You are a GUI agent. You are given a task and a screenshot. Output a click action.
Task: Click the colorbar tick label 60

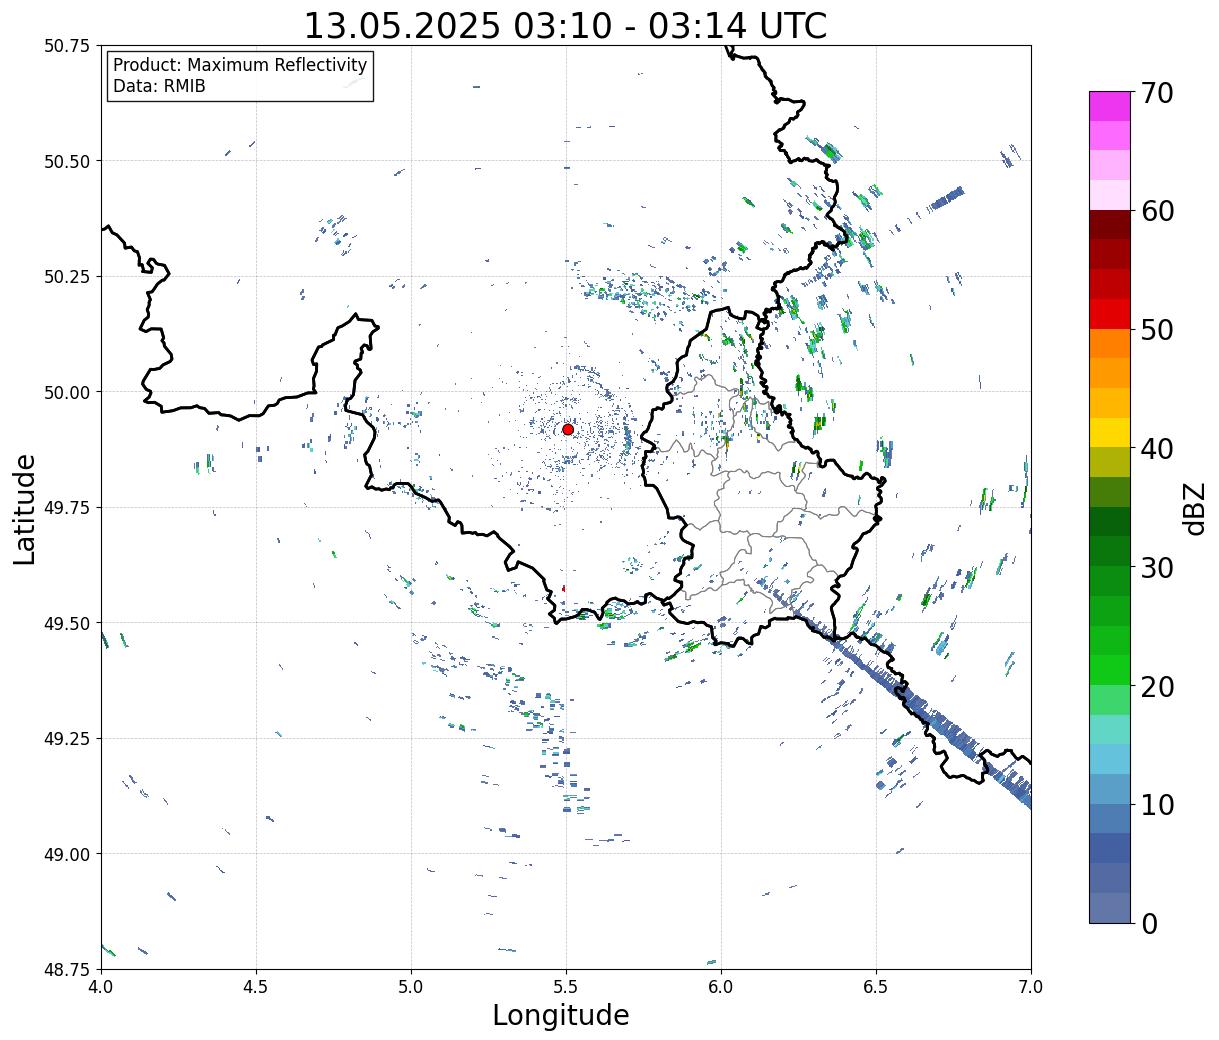[x=1157, y=211]
